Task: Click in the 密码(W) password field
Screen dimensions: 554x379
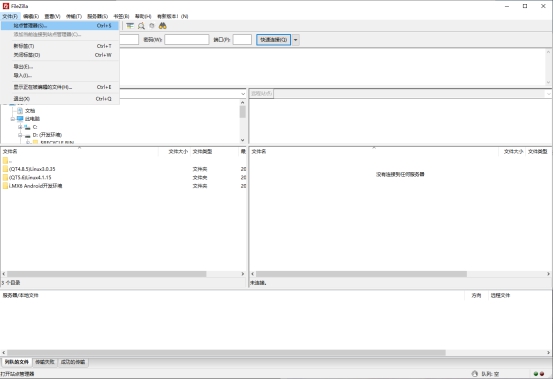Action: coord(187,40)
